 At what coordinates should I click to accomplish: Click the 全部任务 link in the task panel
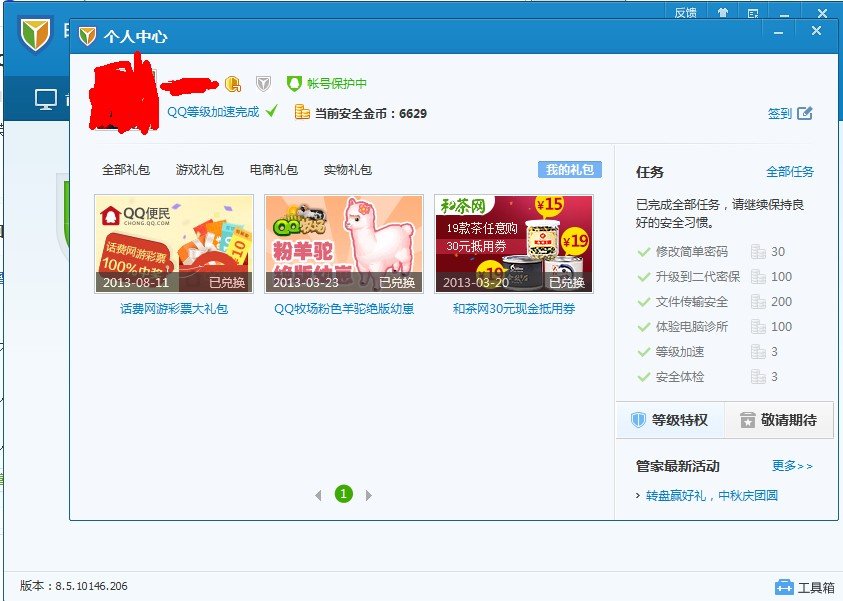pos(790,171)
